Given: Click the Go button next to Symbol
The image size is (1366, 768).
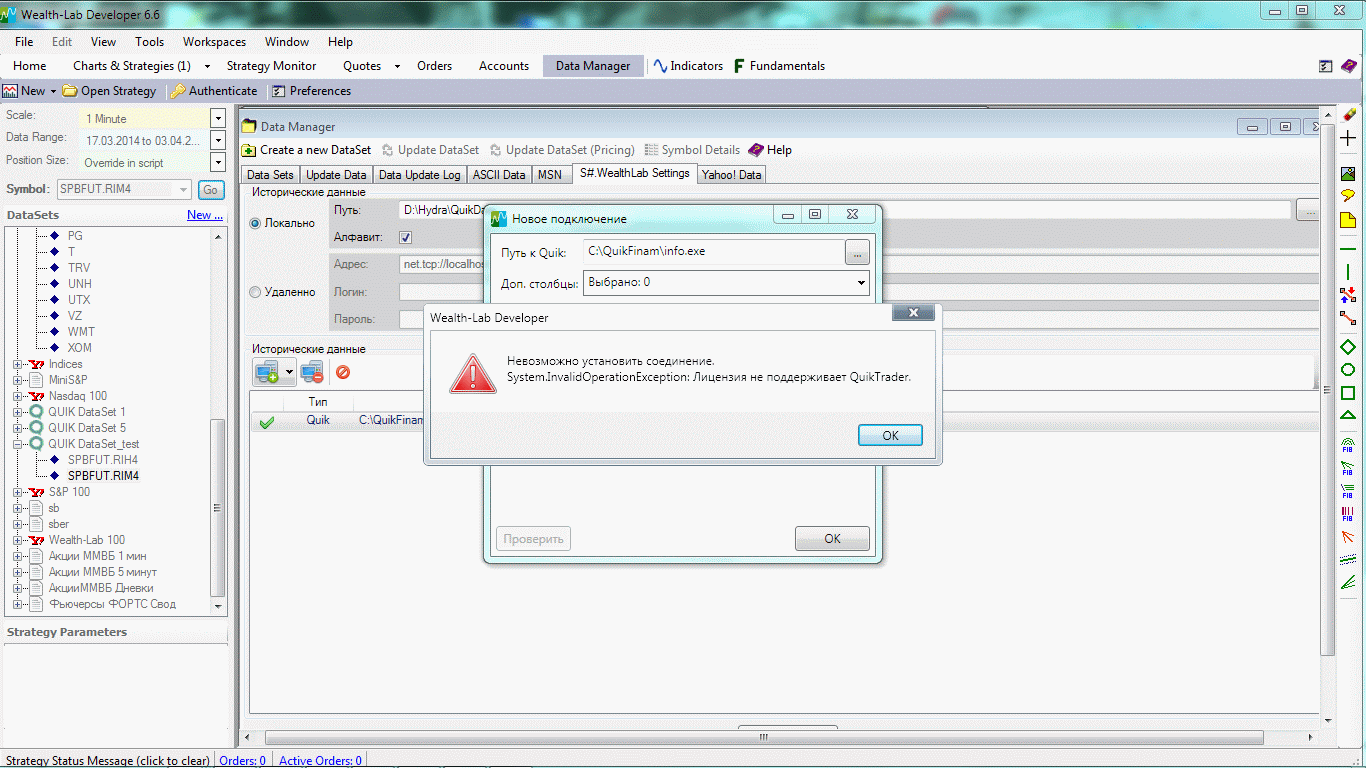Looking at the screenshot, I should point(210,189).
